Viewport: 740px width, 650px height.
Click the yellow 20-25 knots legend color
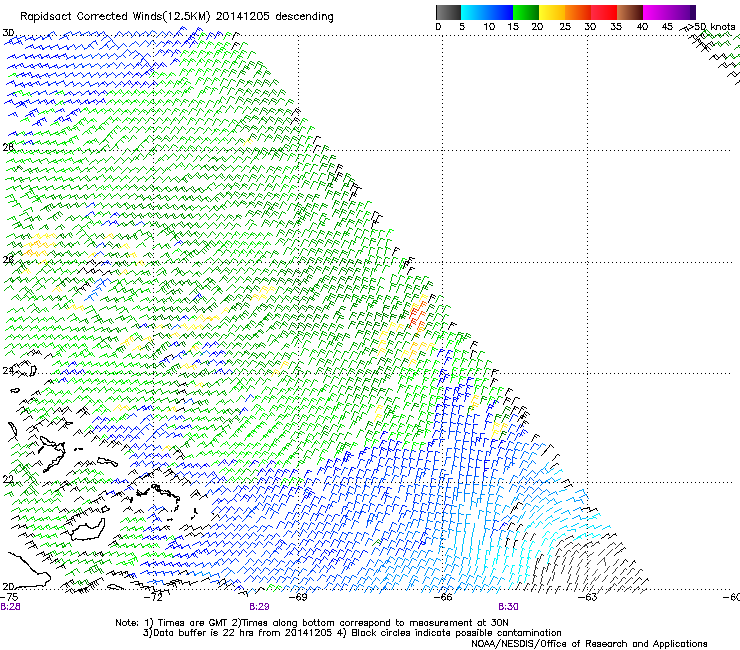coord(552,12)
